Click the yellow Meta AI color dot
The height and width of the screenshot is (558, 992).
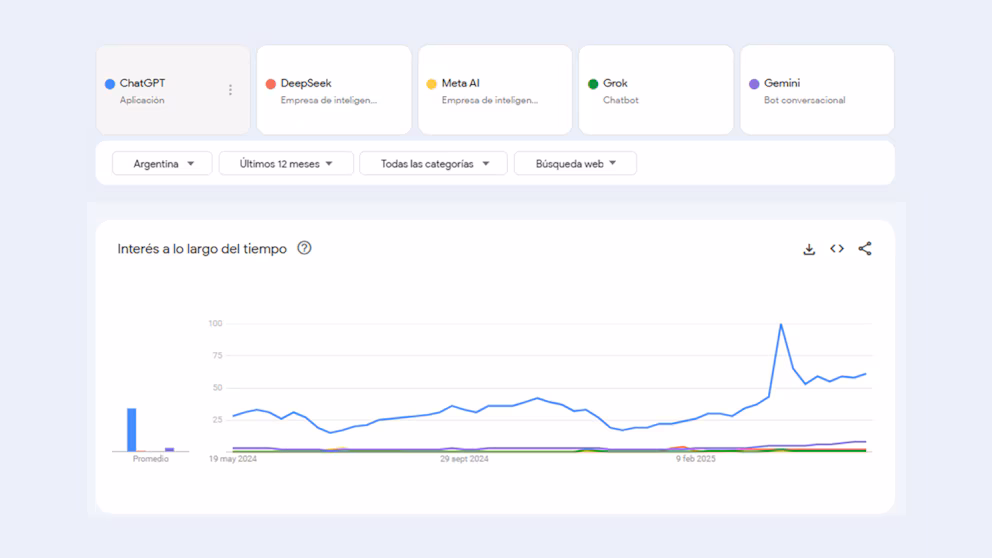(x=431, y=84)
